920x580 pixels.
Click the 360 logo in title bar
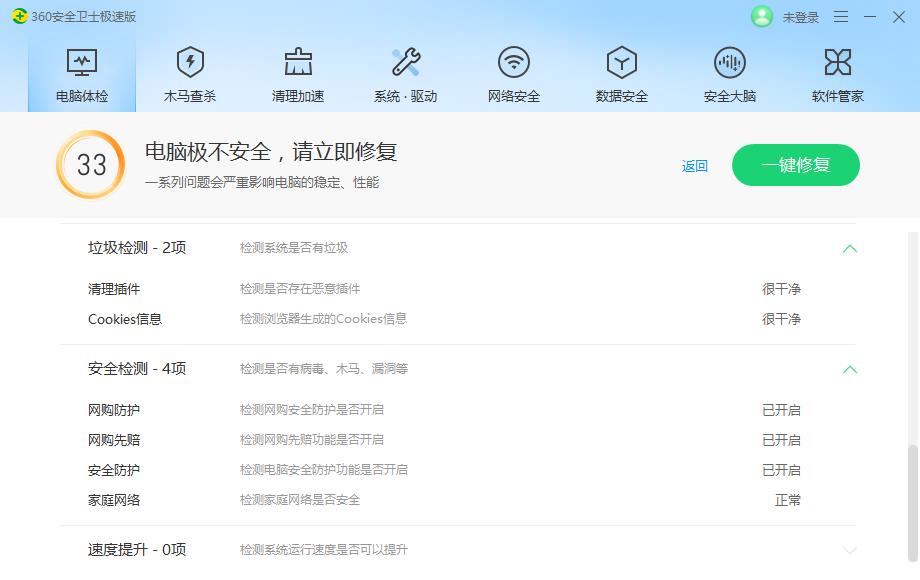(20, 17)
